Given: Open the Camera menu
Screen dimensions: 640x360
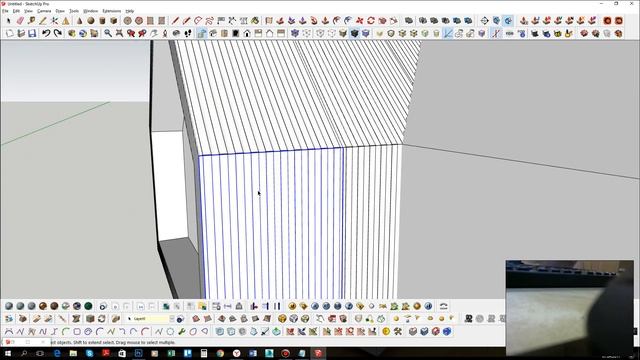Looking at the screenshot, I should [44, 11].
